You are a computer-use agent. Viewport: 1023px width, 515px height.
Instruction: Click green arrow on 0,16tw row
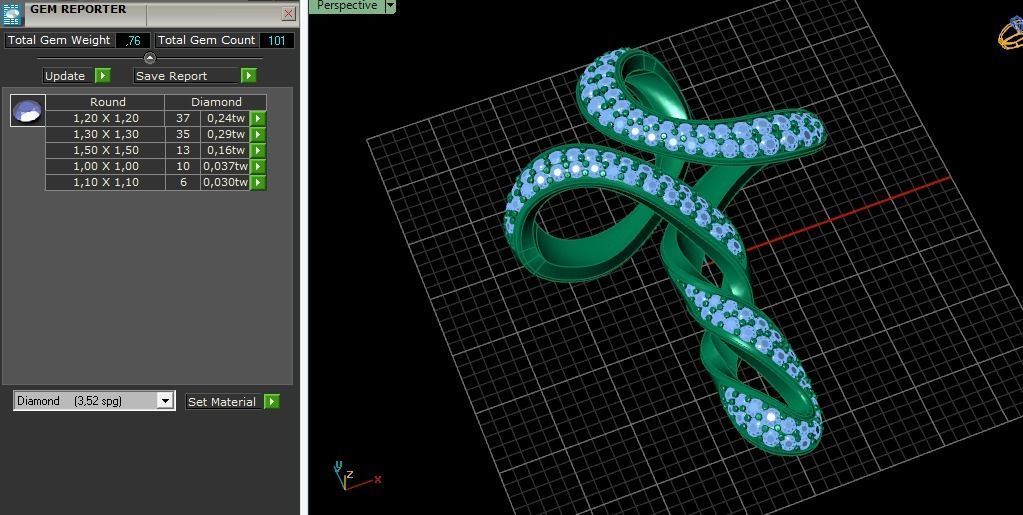pyautogui.click(x=258, y=150)
